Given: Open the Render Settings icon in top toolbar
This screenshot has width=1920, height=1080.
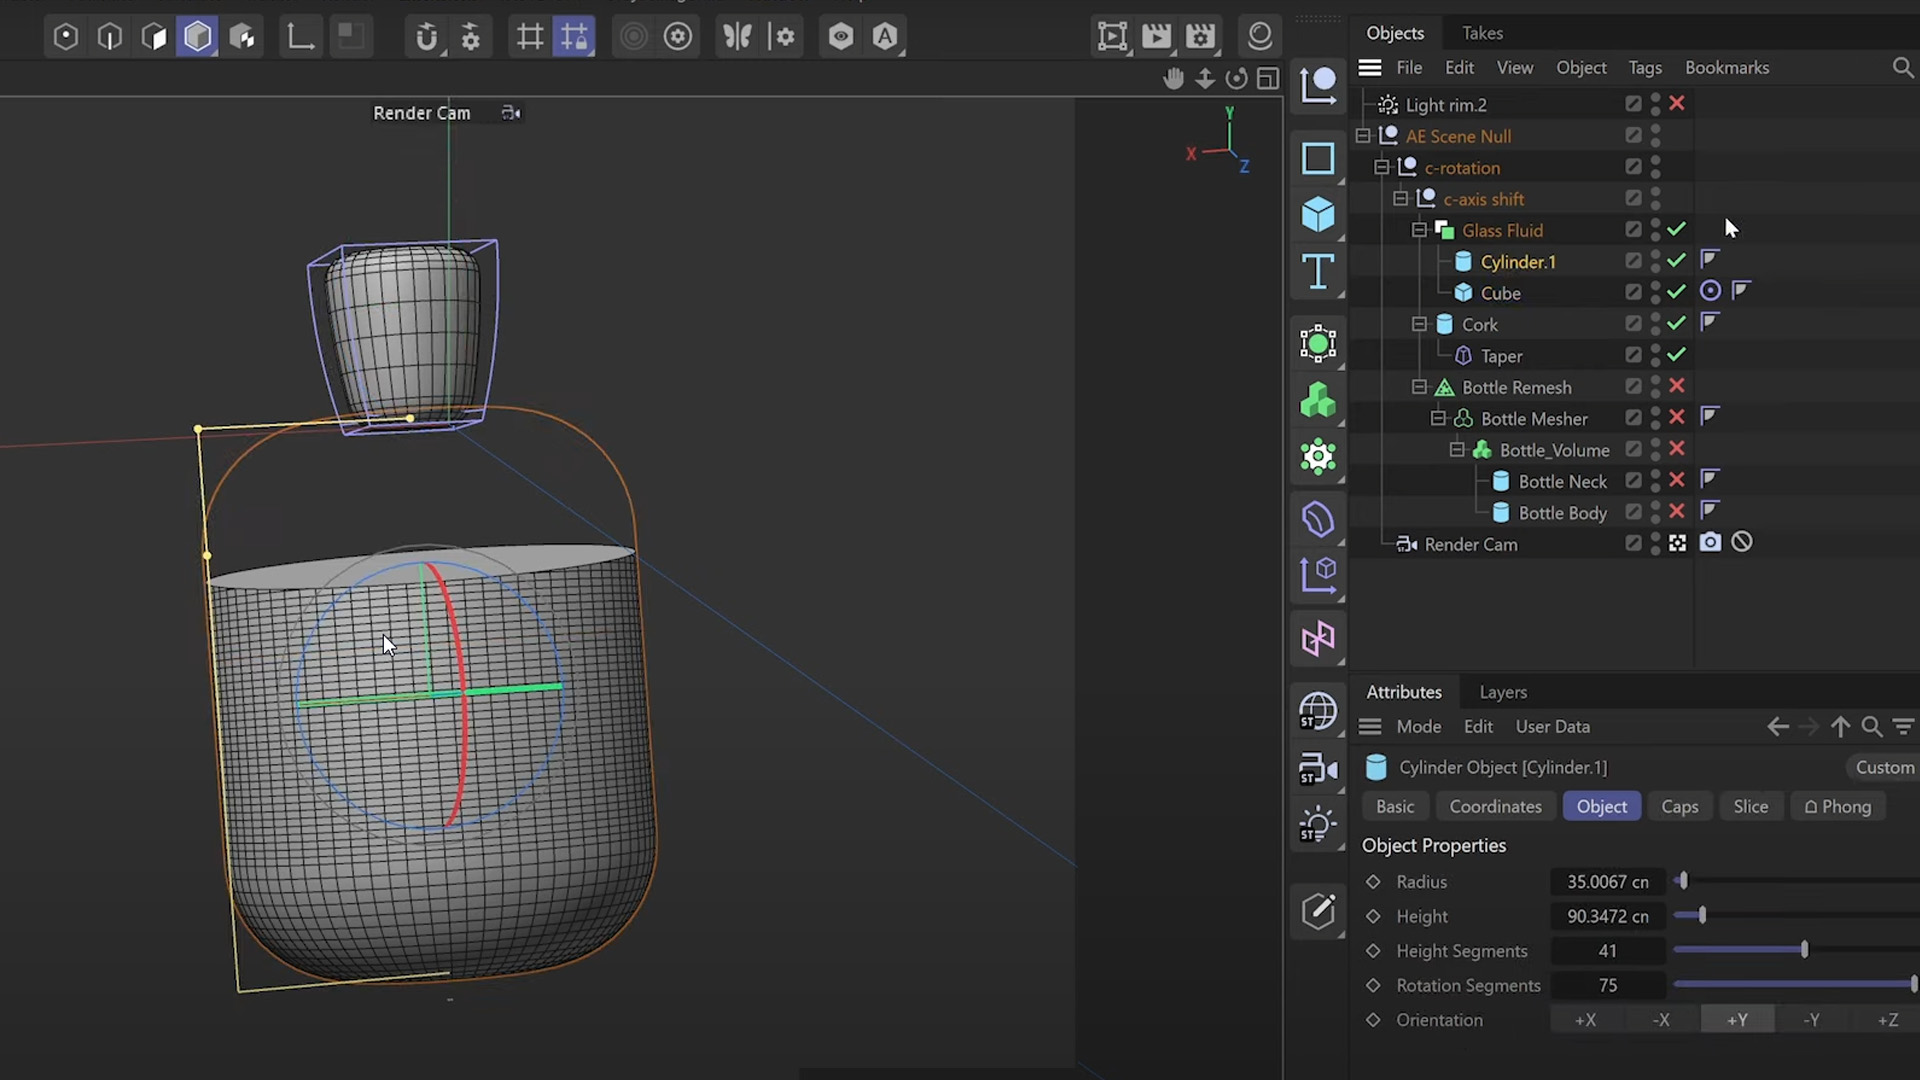Looking at the screenshot, I should 1200,37.
